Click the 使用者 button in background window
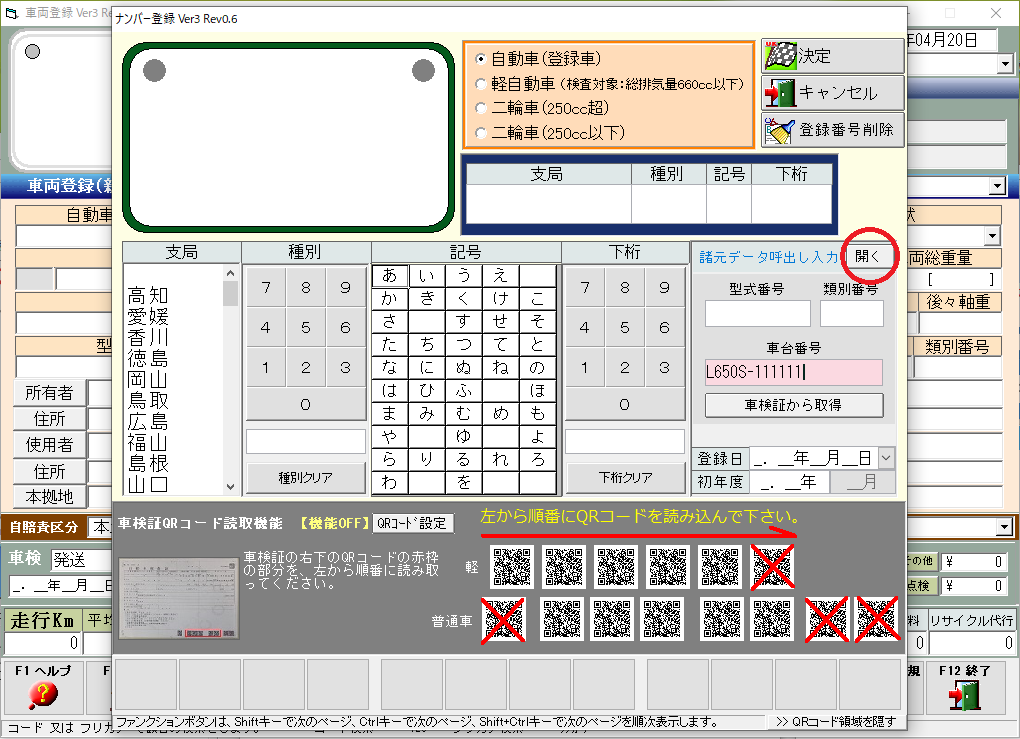1020x739 pixels. pyautogui.click(x=49, y=445)
